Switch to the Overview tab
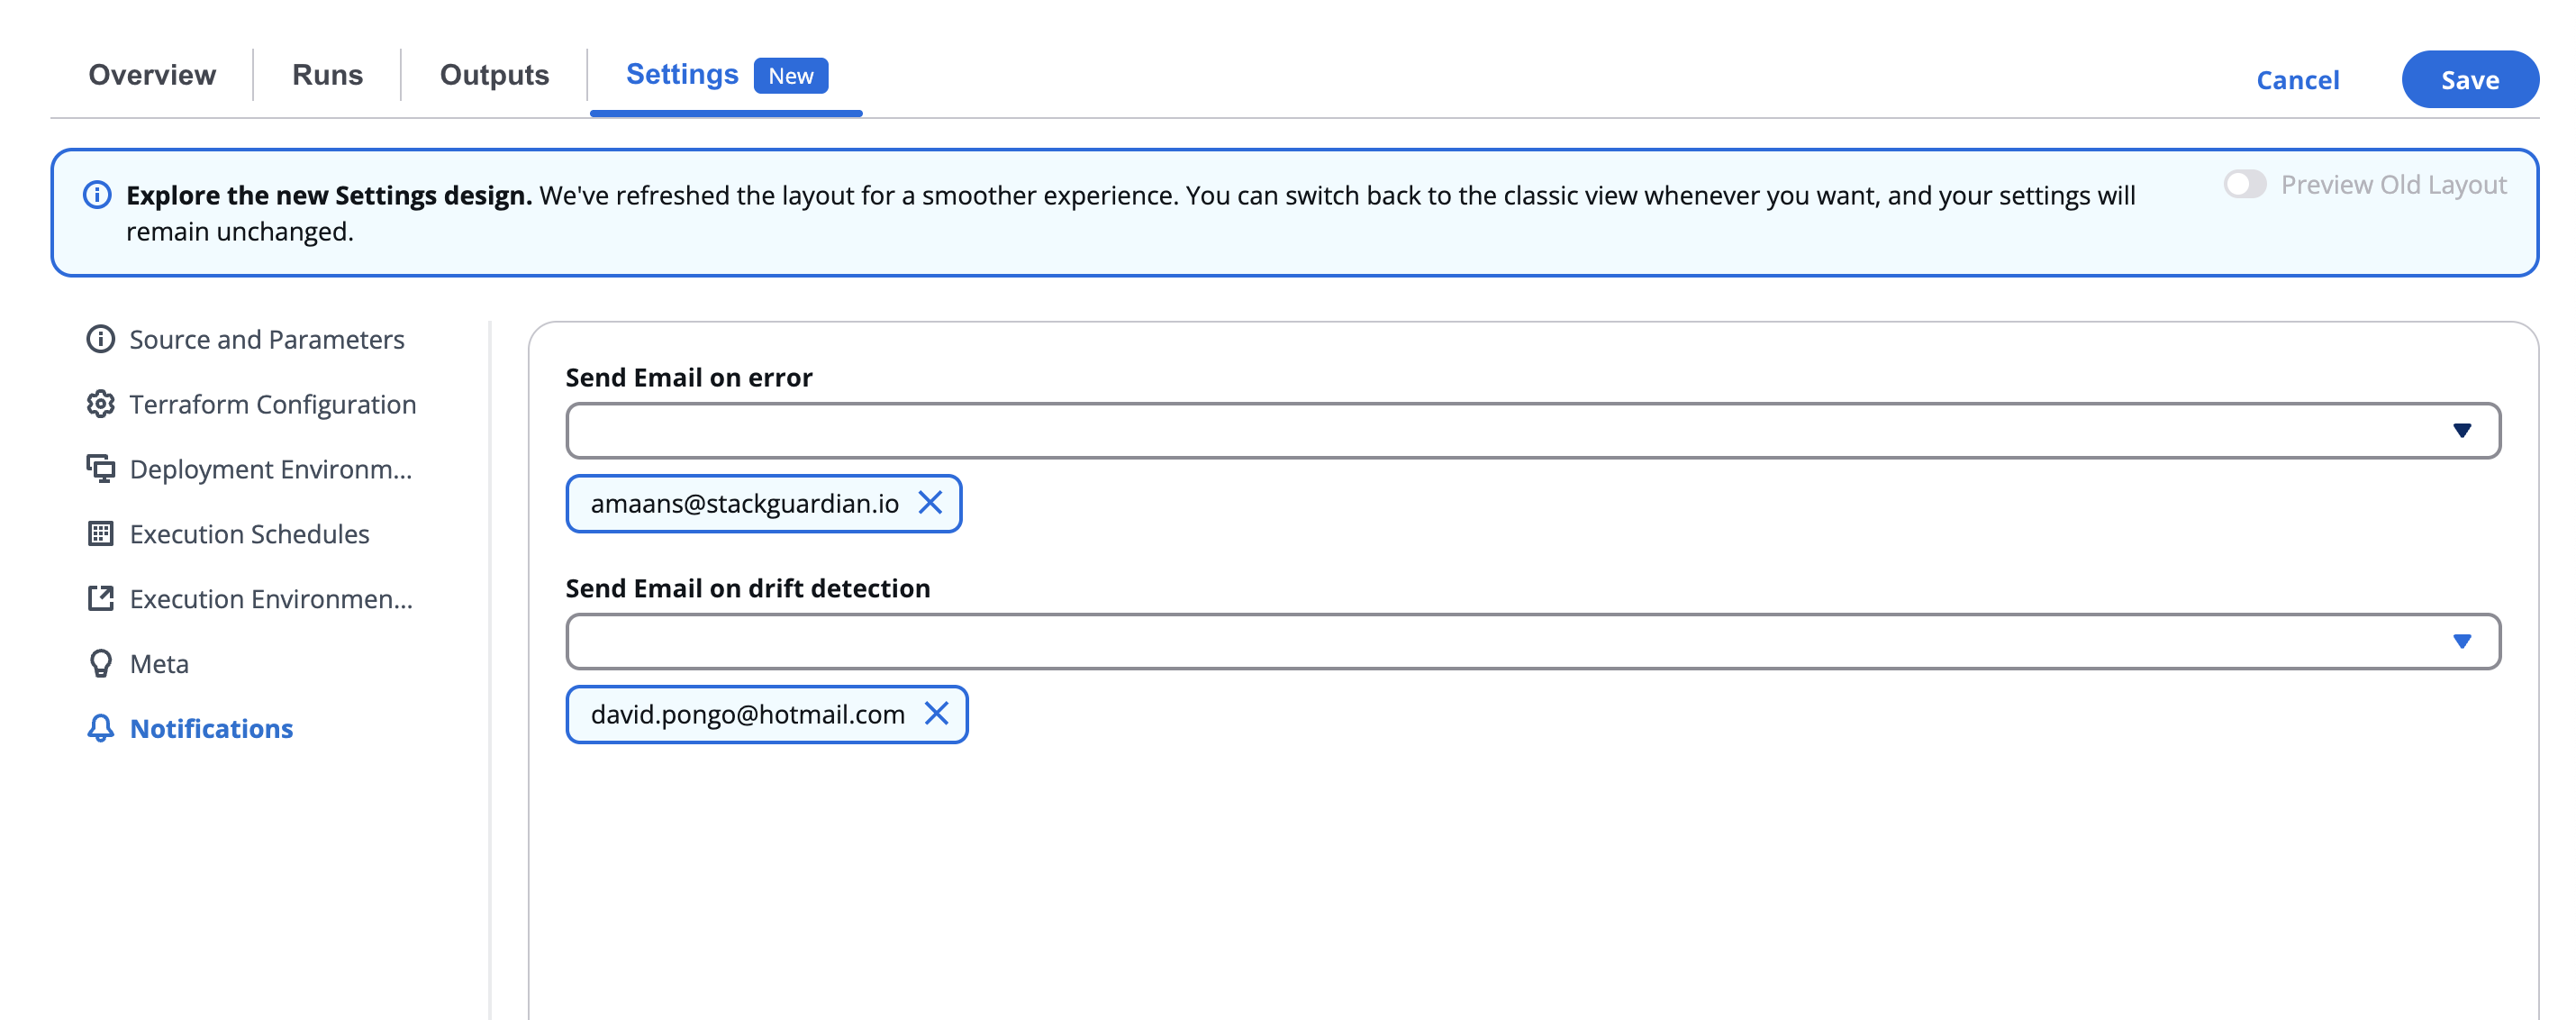2576x1020 pixels. pyautogui.click(x=152, y=75)
